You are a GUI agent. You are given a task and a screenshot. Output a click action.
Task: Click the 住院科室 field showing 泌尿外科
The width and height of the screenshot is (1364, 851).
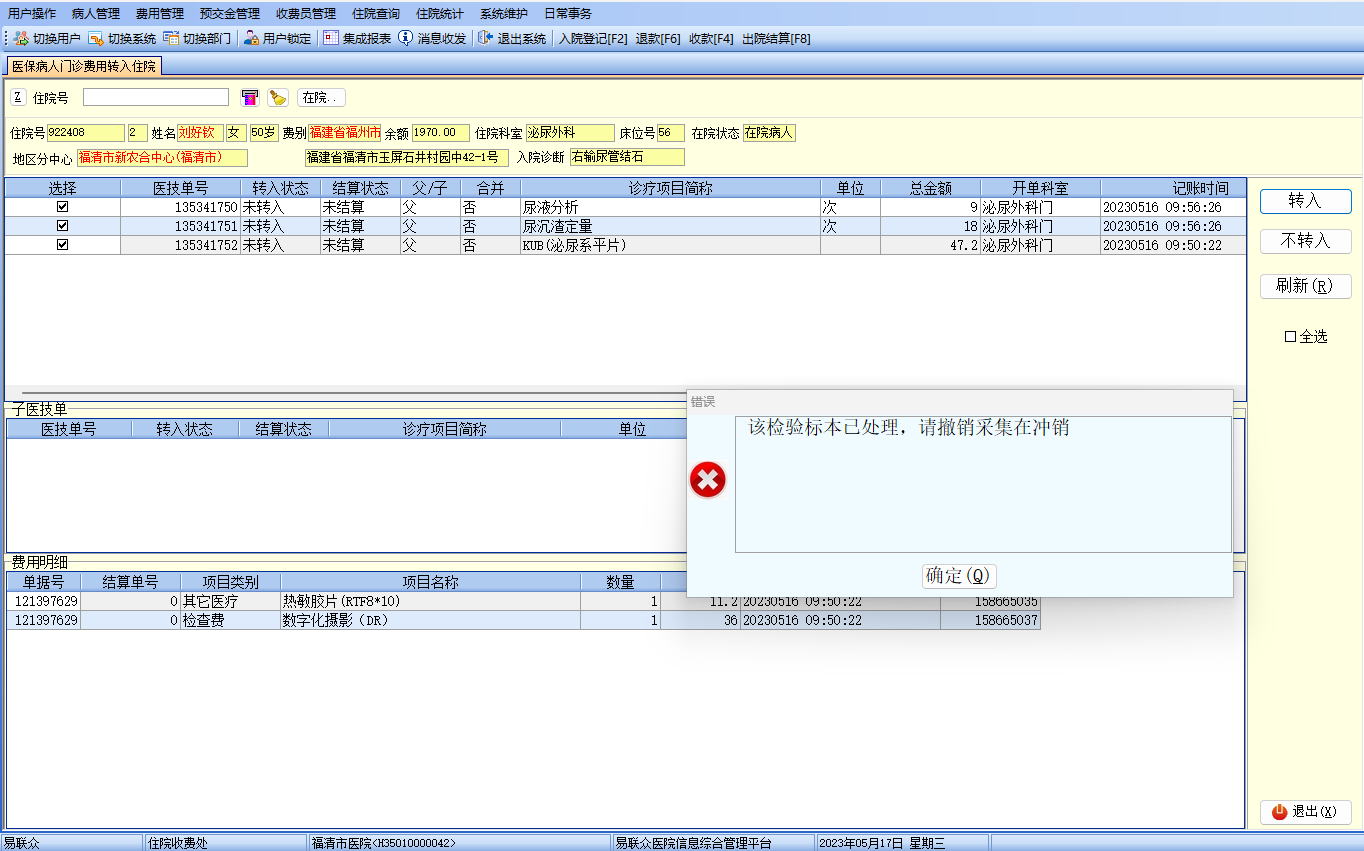[570, 133]
